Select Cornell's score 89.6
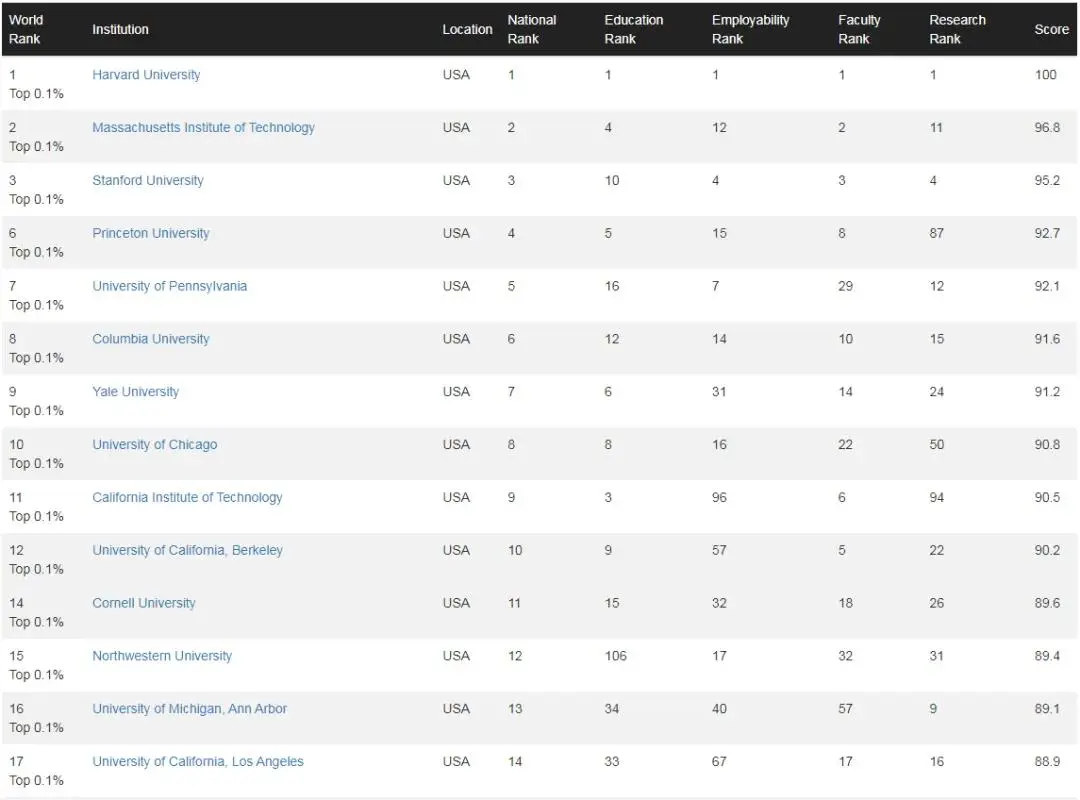1080x800 pixels. 1047,603
